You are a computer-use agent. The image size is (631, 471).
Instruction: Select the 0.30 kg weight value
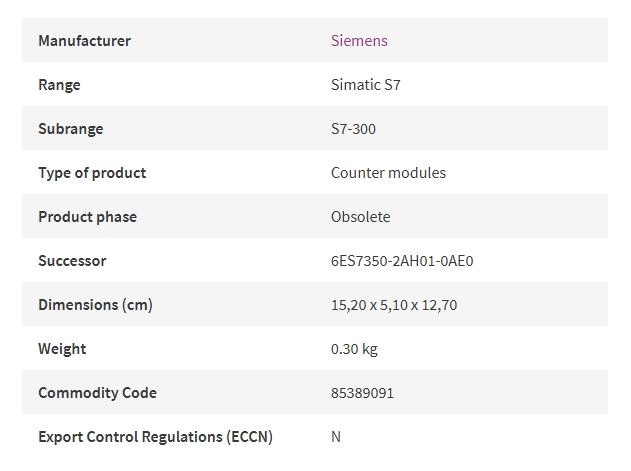(354, 349)
